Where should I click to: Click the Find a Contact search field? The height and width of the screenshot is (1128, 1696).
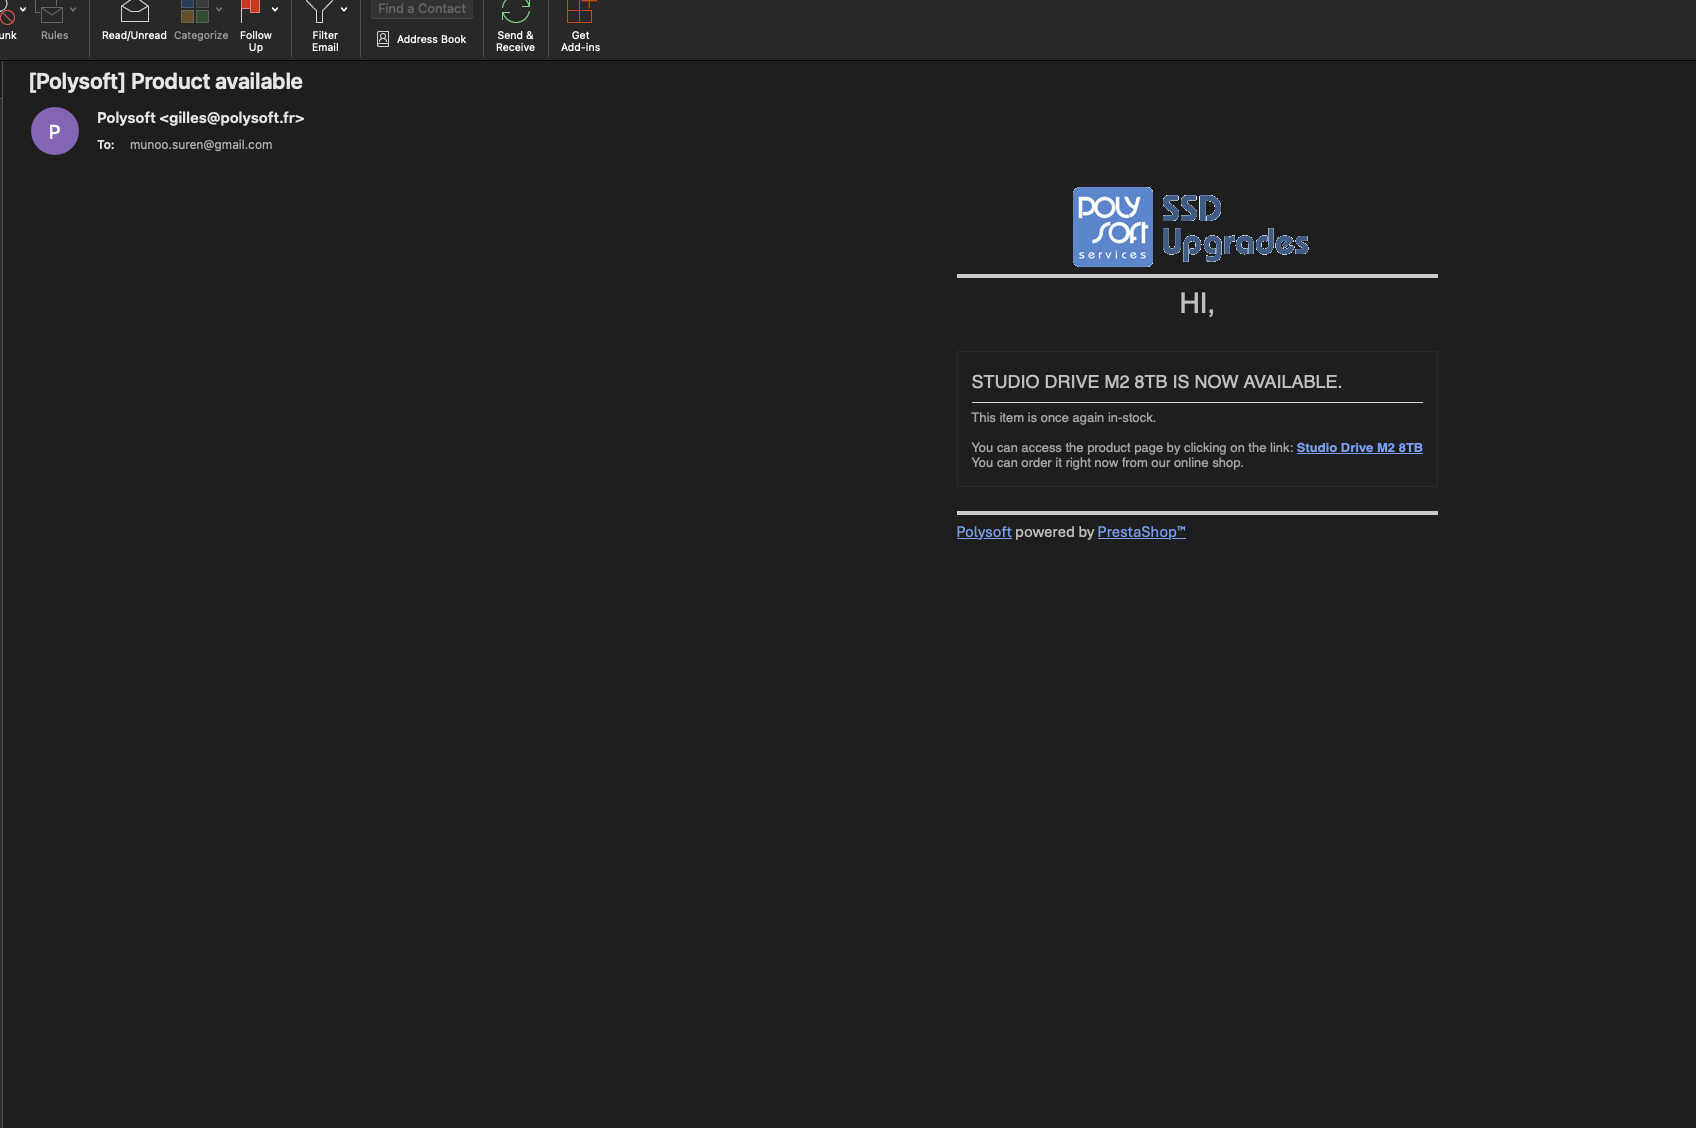coord(421,9)
